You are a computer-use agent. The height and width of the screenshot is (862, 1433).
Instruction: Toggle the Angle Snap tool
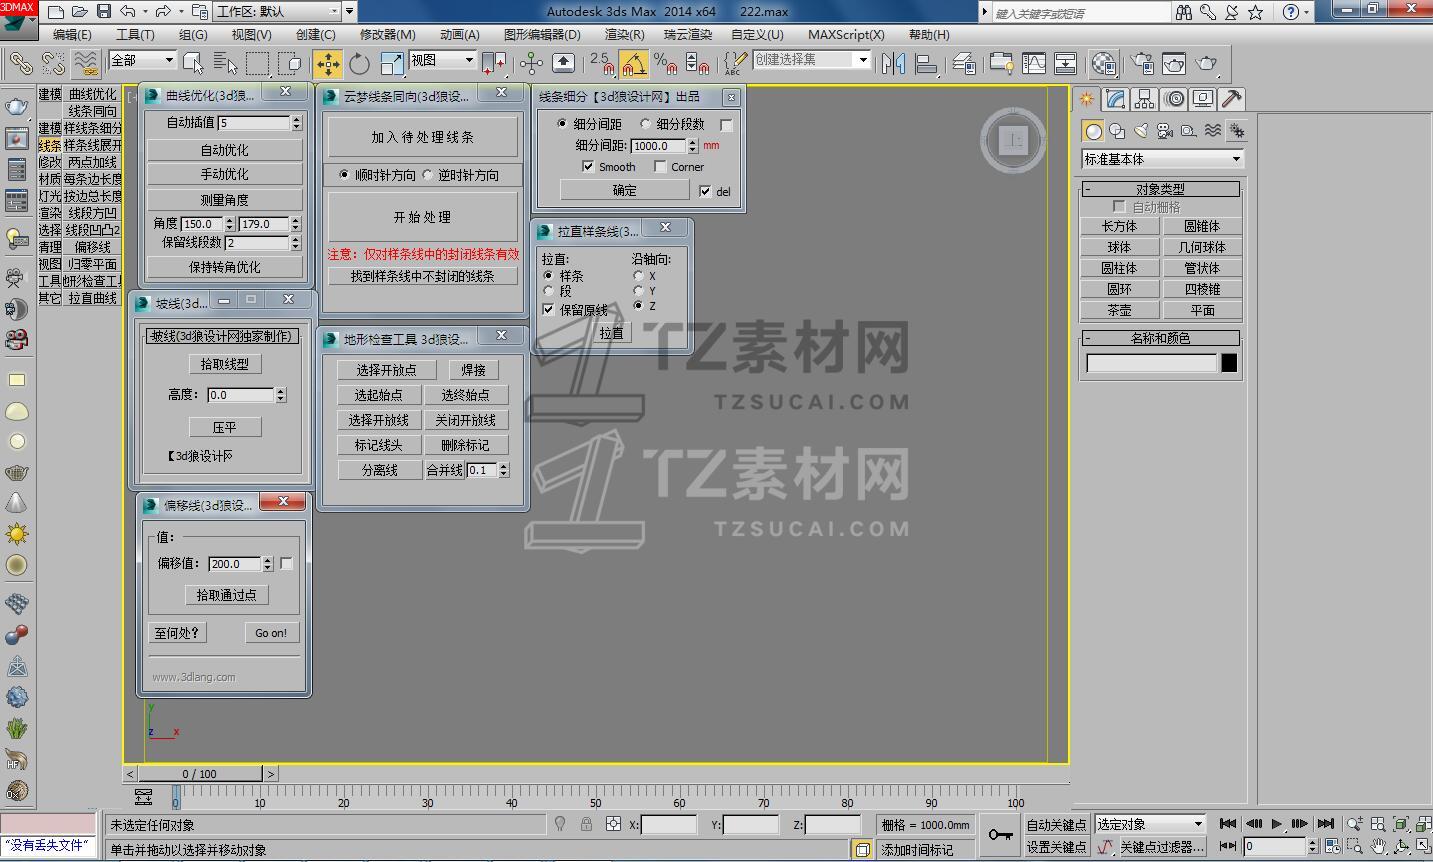632,64
